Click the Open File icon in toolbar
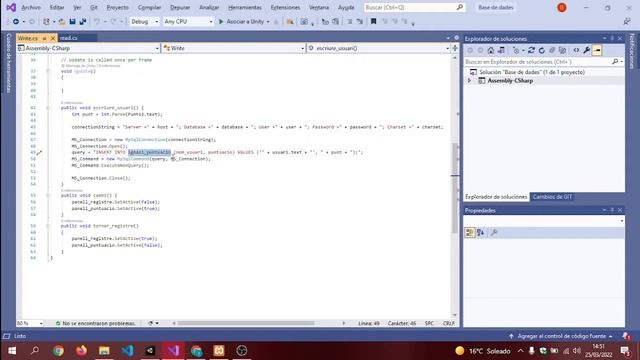The width and height of the screenshot is (640, 360). click(x=62, y=22)
